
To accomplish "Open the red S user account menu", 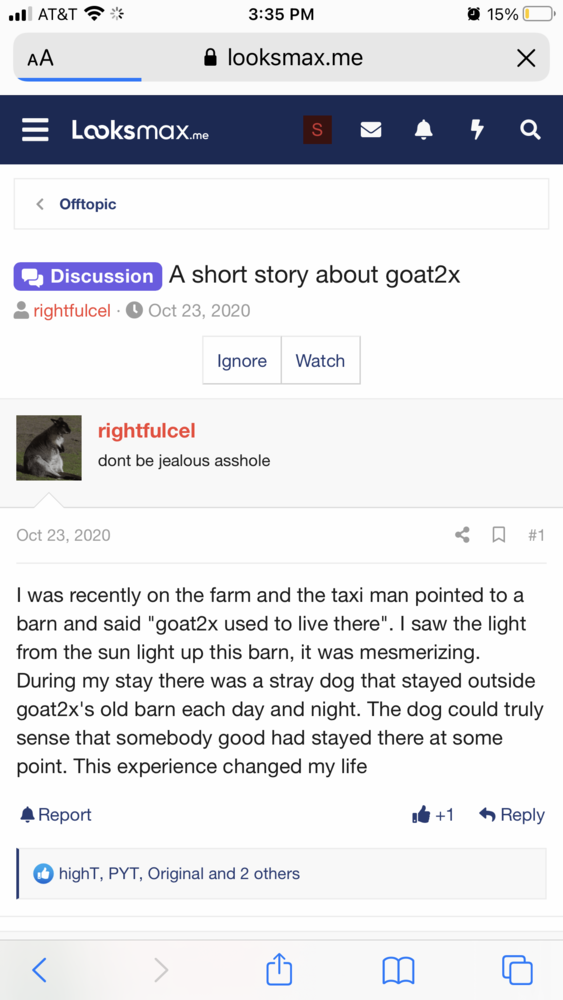I will (317, 129).
